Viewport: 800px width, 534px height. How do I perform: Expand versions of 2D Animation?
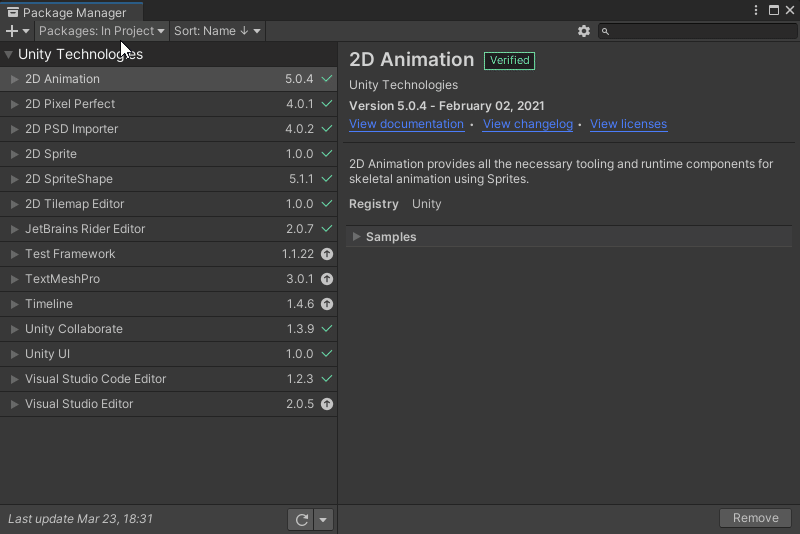[x=15, y=79]
